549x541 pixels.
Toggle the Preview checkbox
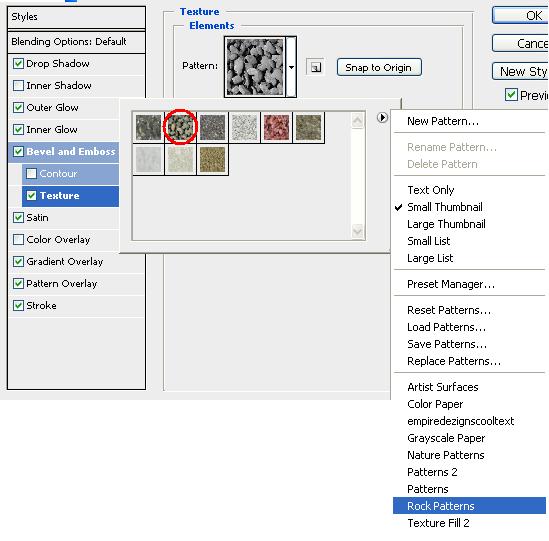pyautogui.click(x=511, y=95)
